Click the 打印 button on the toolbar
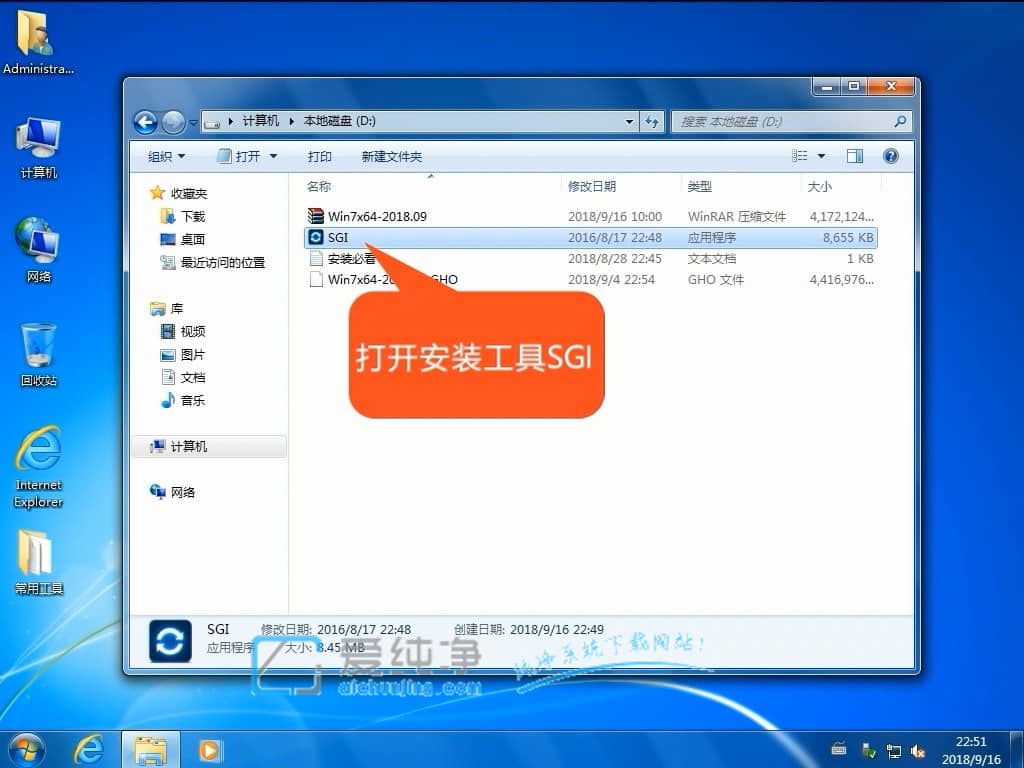 coord(321,156)
